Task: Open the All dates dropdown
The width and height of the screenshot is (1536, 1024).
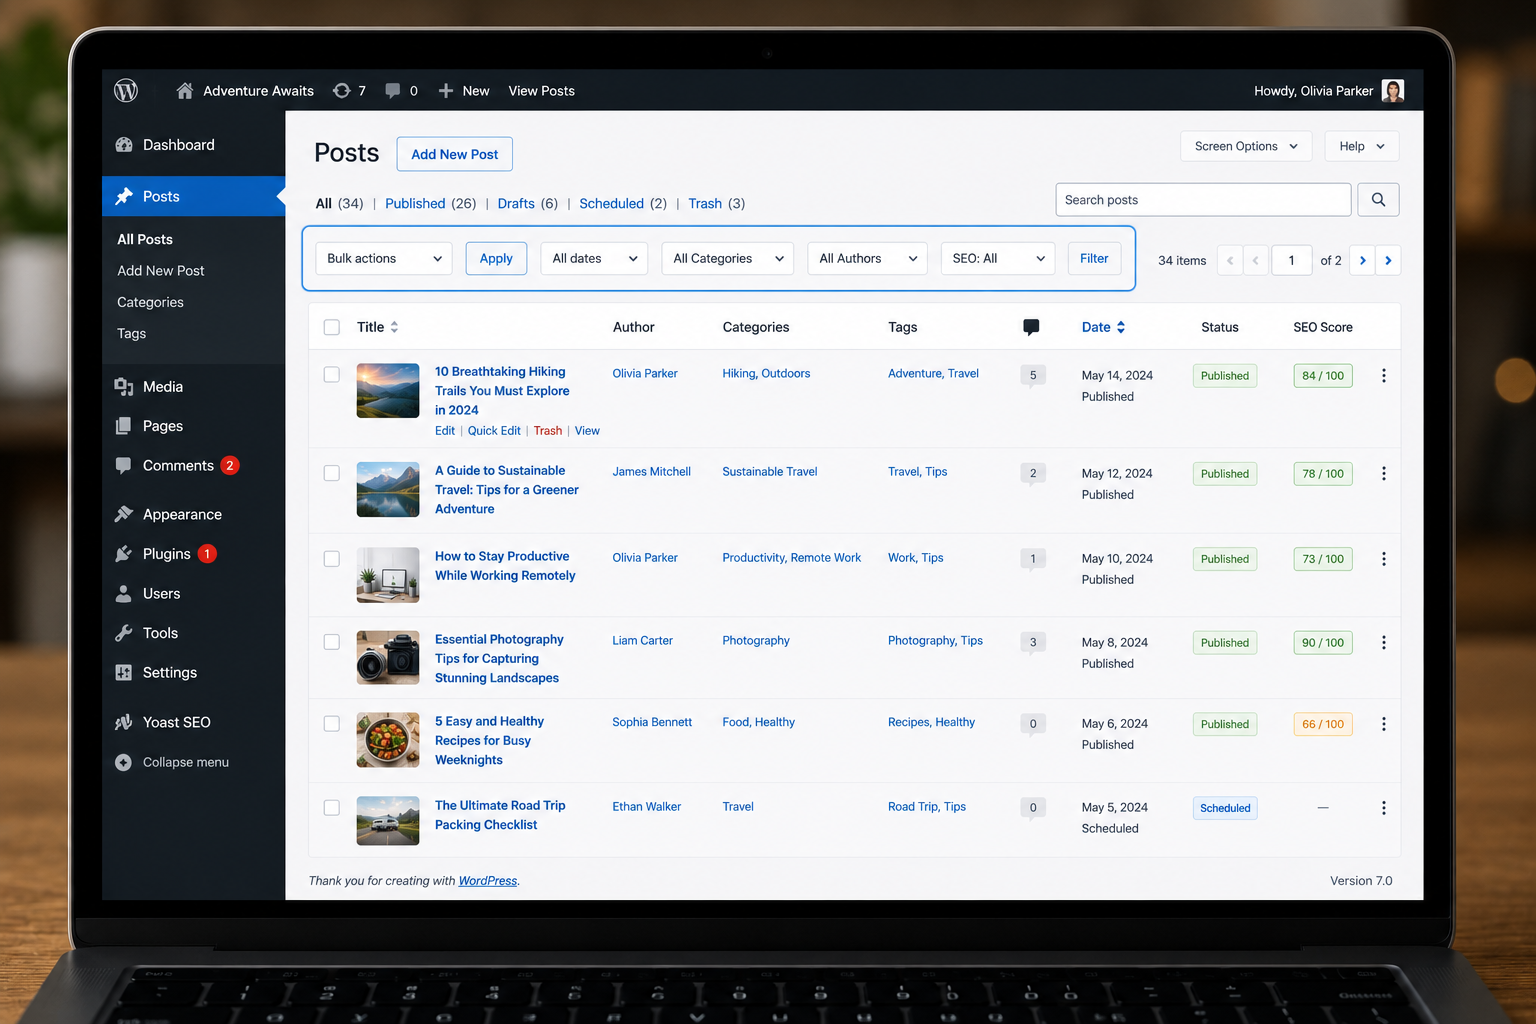Action: [x=594, y=258]
